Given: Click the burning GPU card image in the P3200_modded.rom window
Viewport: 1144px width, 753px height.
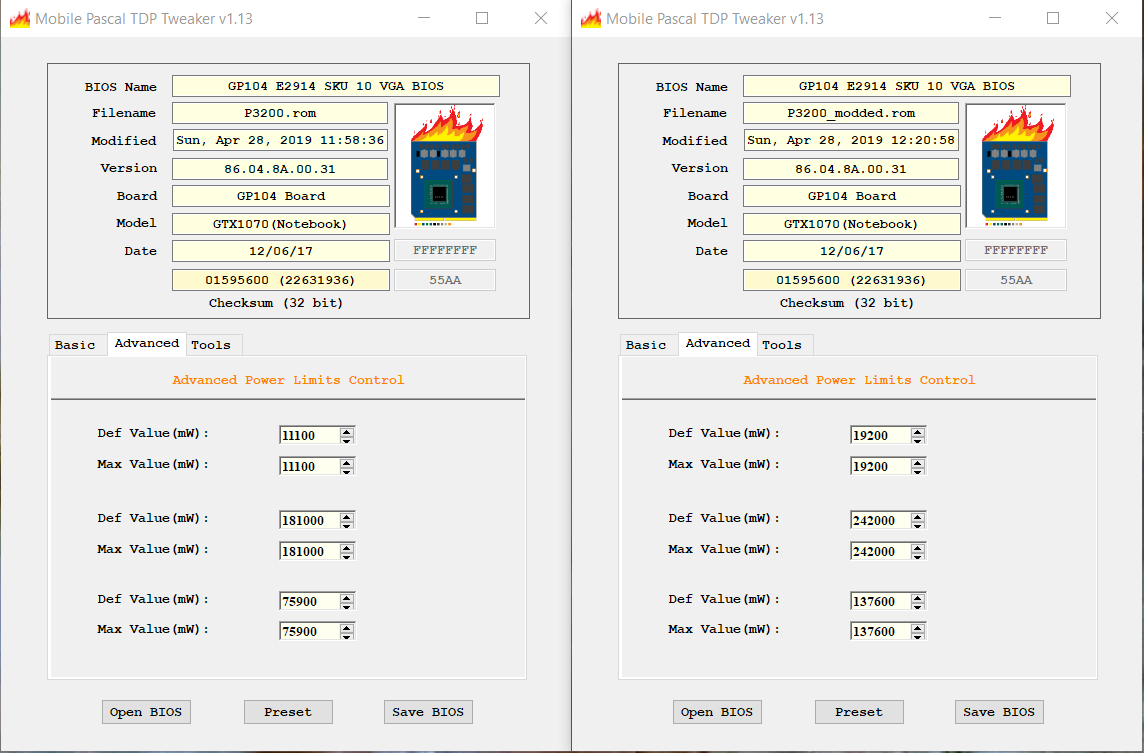Looking at the screenshot, I should point(1016,166).
